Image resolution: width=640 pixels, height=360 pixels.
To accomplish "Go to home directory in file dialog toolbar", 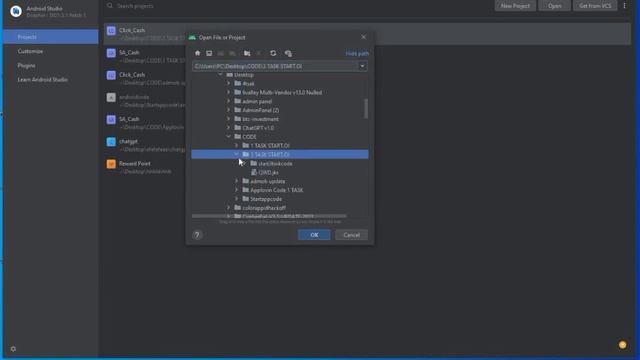I will tap(198, 53).
